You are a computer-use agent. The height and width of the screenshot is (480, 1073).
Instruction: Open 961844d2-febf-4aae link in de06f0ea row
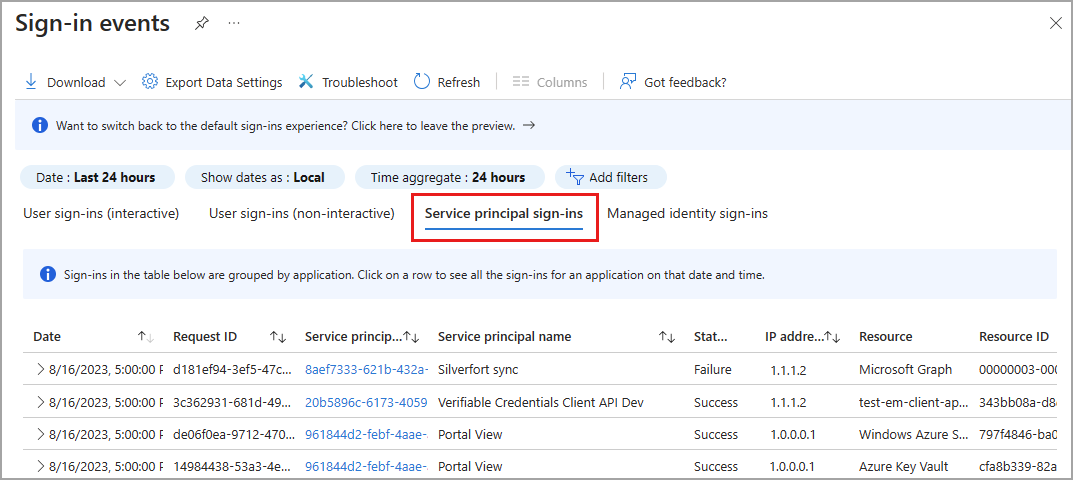tap(366, 434)
